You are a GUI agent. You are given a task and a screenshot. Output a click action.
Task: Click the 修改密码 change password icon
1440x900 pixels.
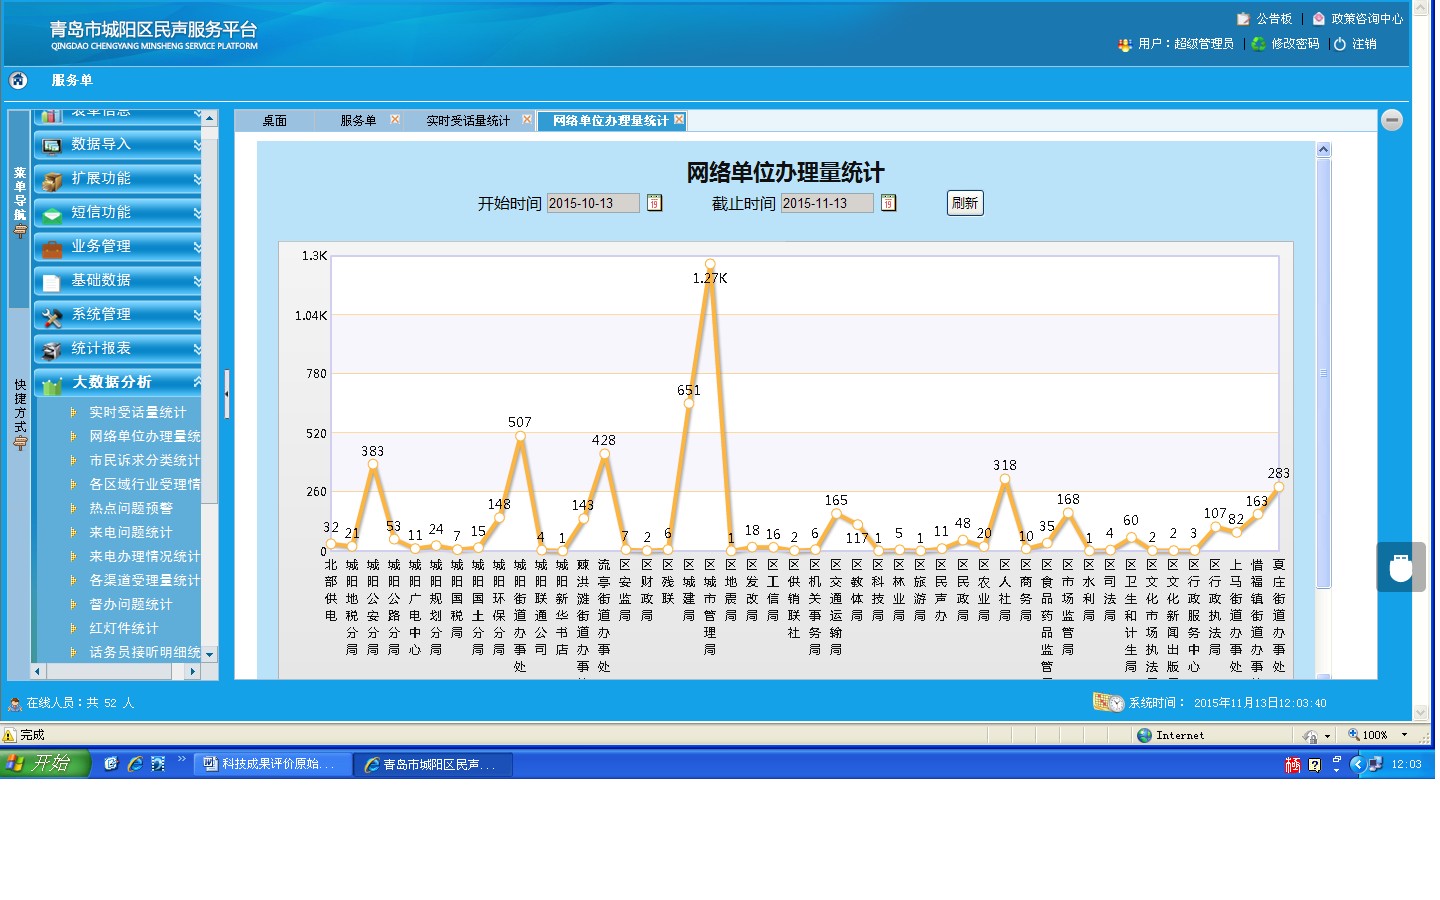tap(1259, 44)
